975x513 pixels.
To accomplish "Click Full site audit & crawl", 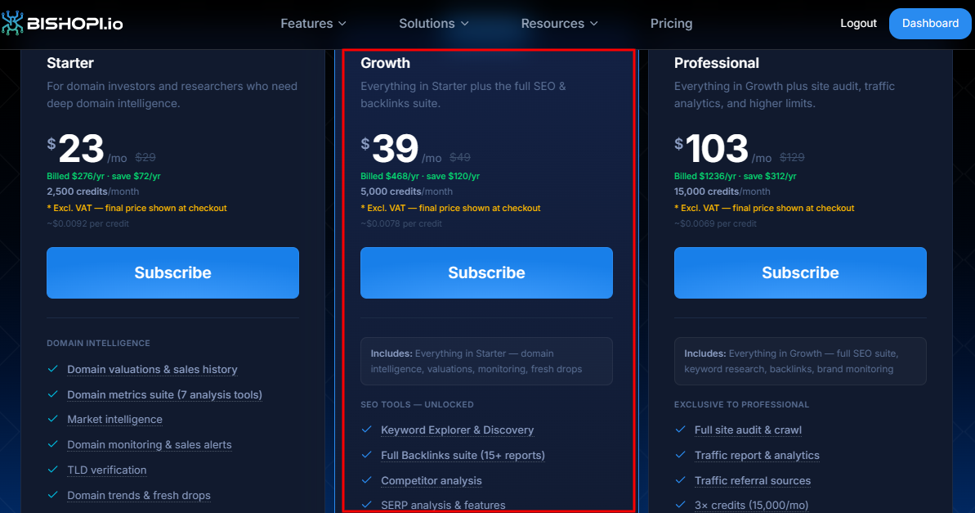I will pos(748,430).
